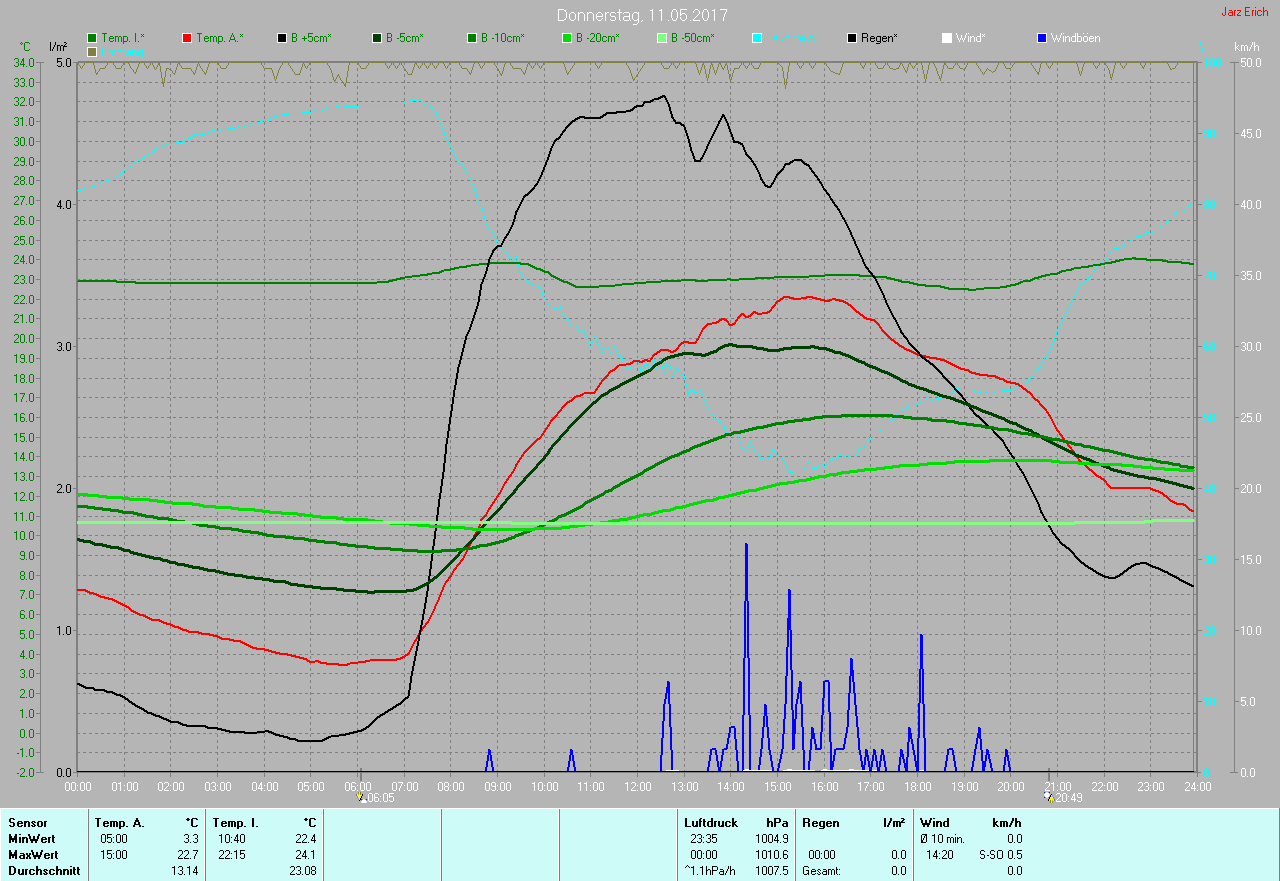Click the Luftdruck column header
The height and width of the screenshot is (881, 1280).
[x=711, y=822]
